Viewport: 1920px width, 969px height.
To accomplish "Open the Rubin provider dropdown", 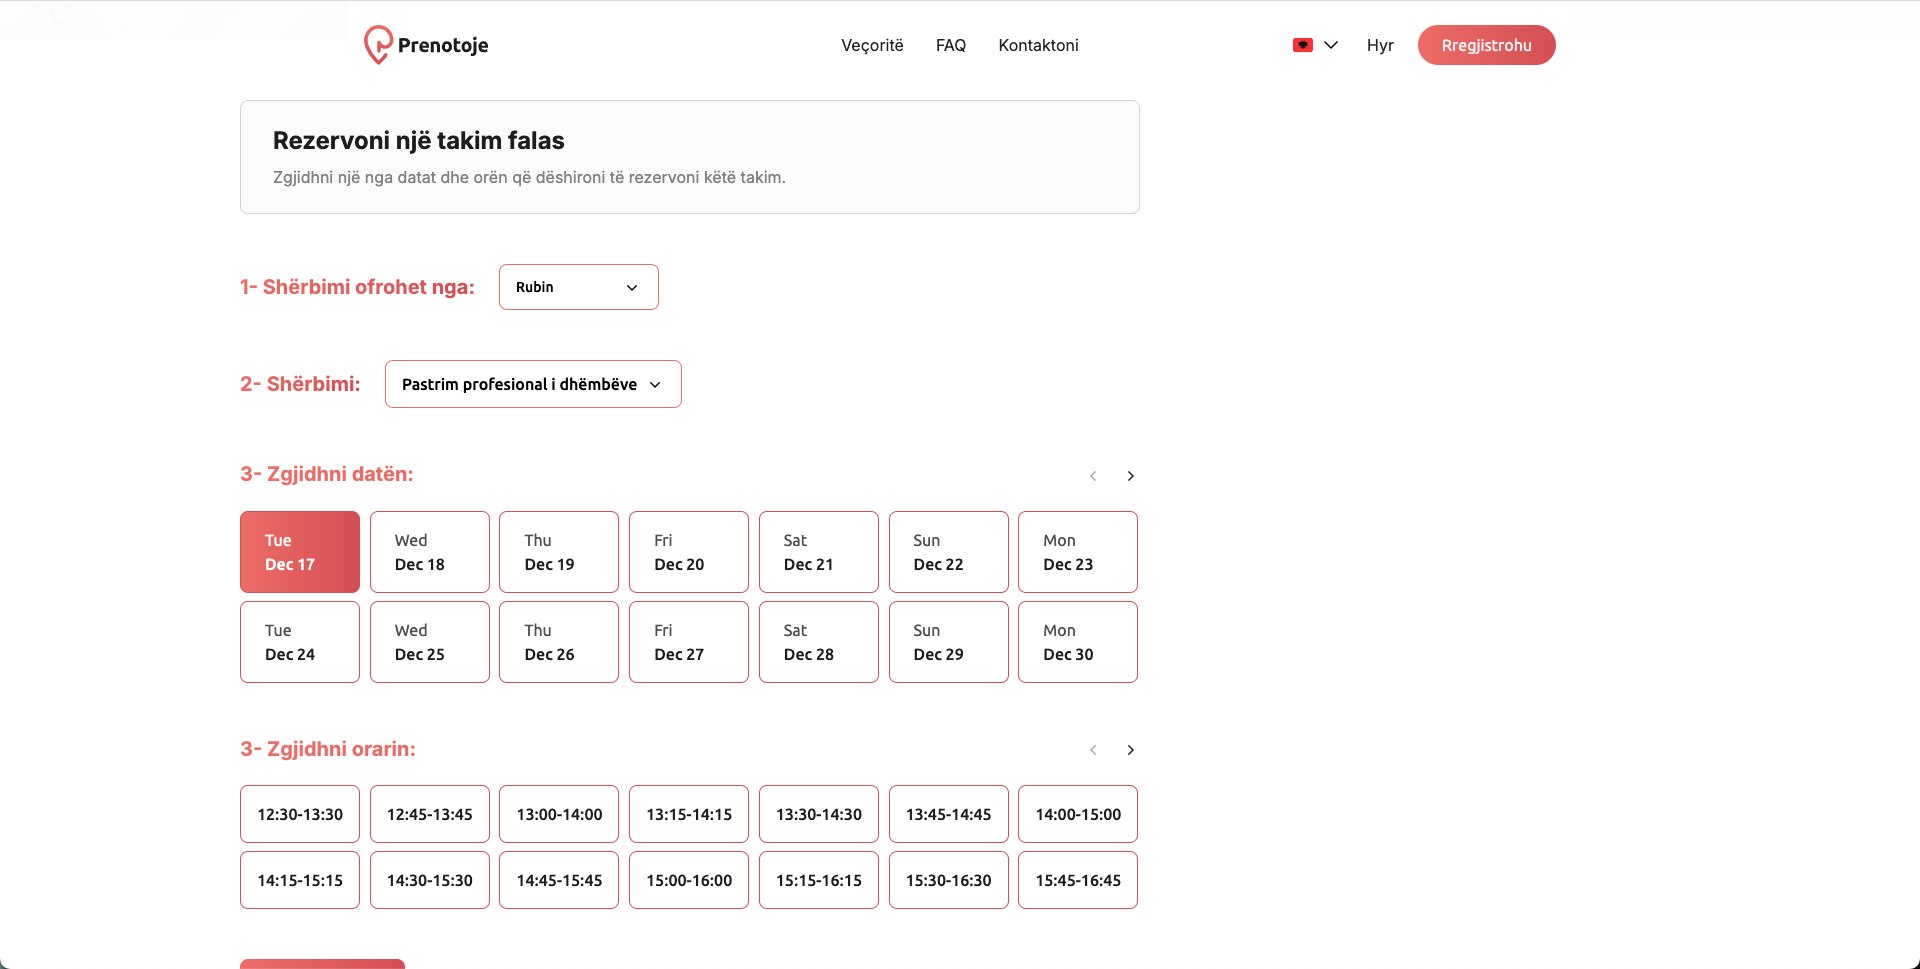I will (x=578, y=287).
